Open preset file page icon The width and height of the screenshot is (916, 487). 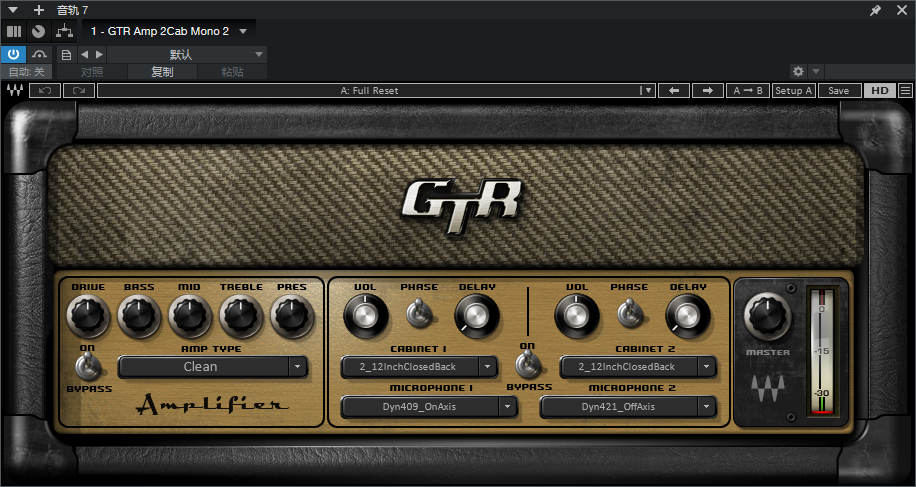pyautogui.click(x=67, y=54)
